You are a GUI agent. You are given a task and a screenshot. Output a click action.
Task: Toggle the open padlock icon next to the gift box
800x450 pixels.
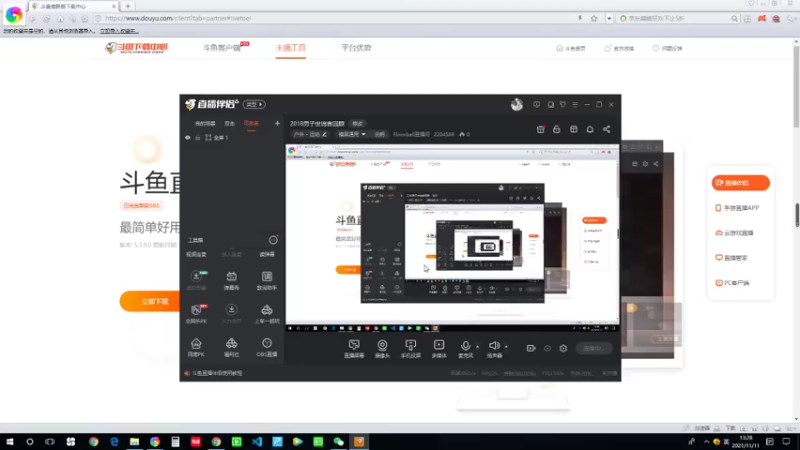click(x=557, y=130)
